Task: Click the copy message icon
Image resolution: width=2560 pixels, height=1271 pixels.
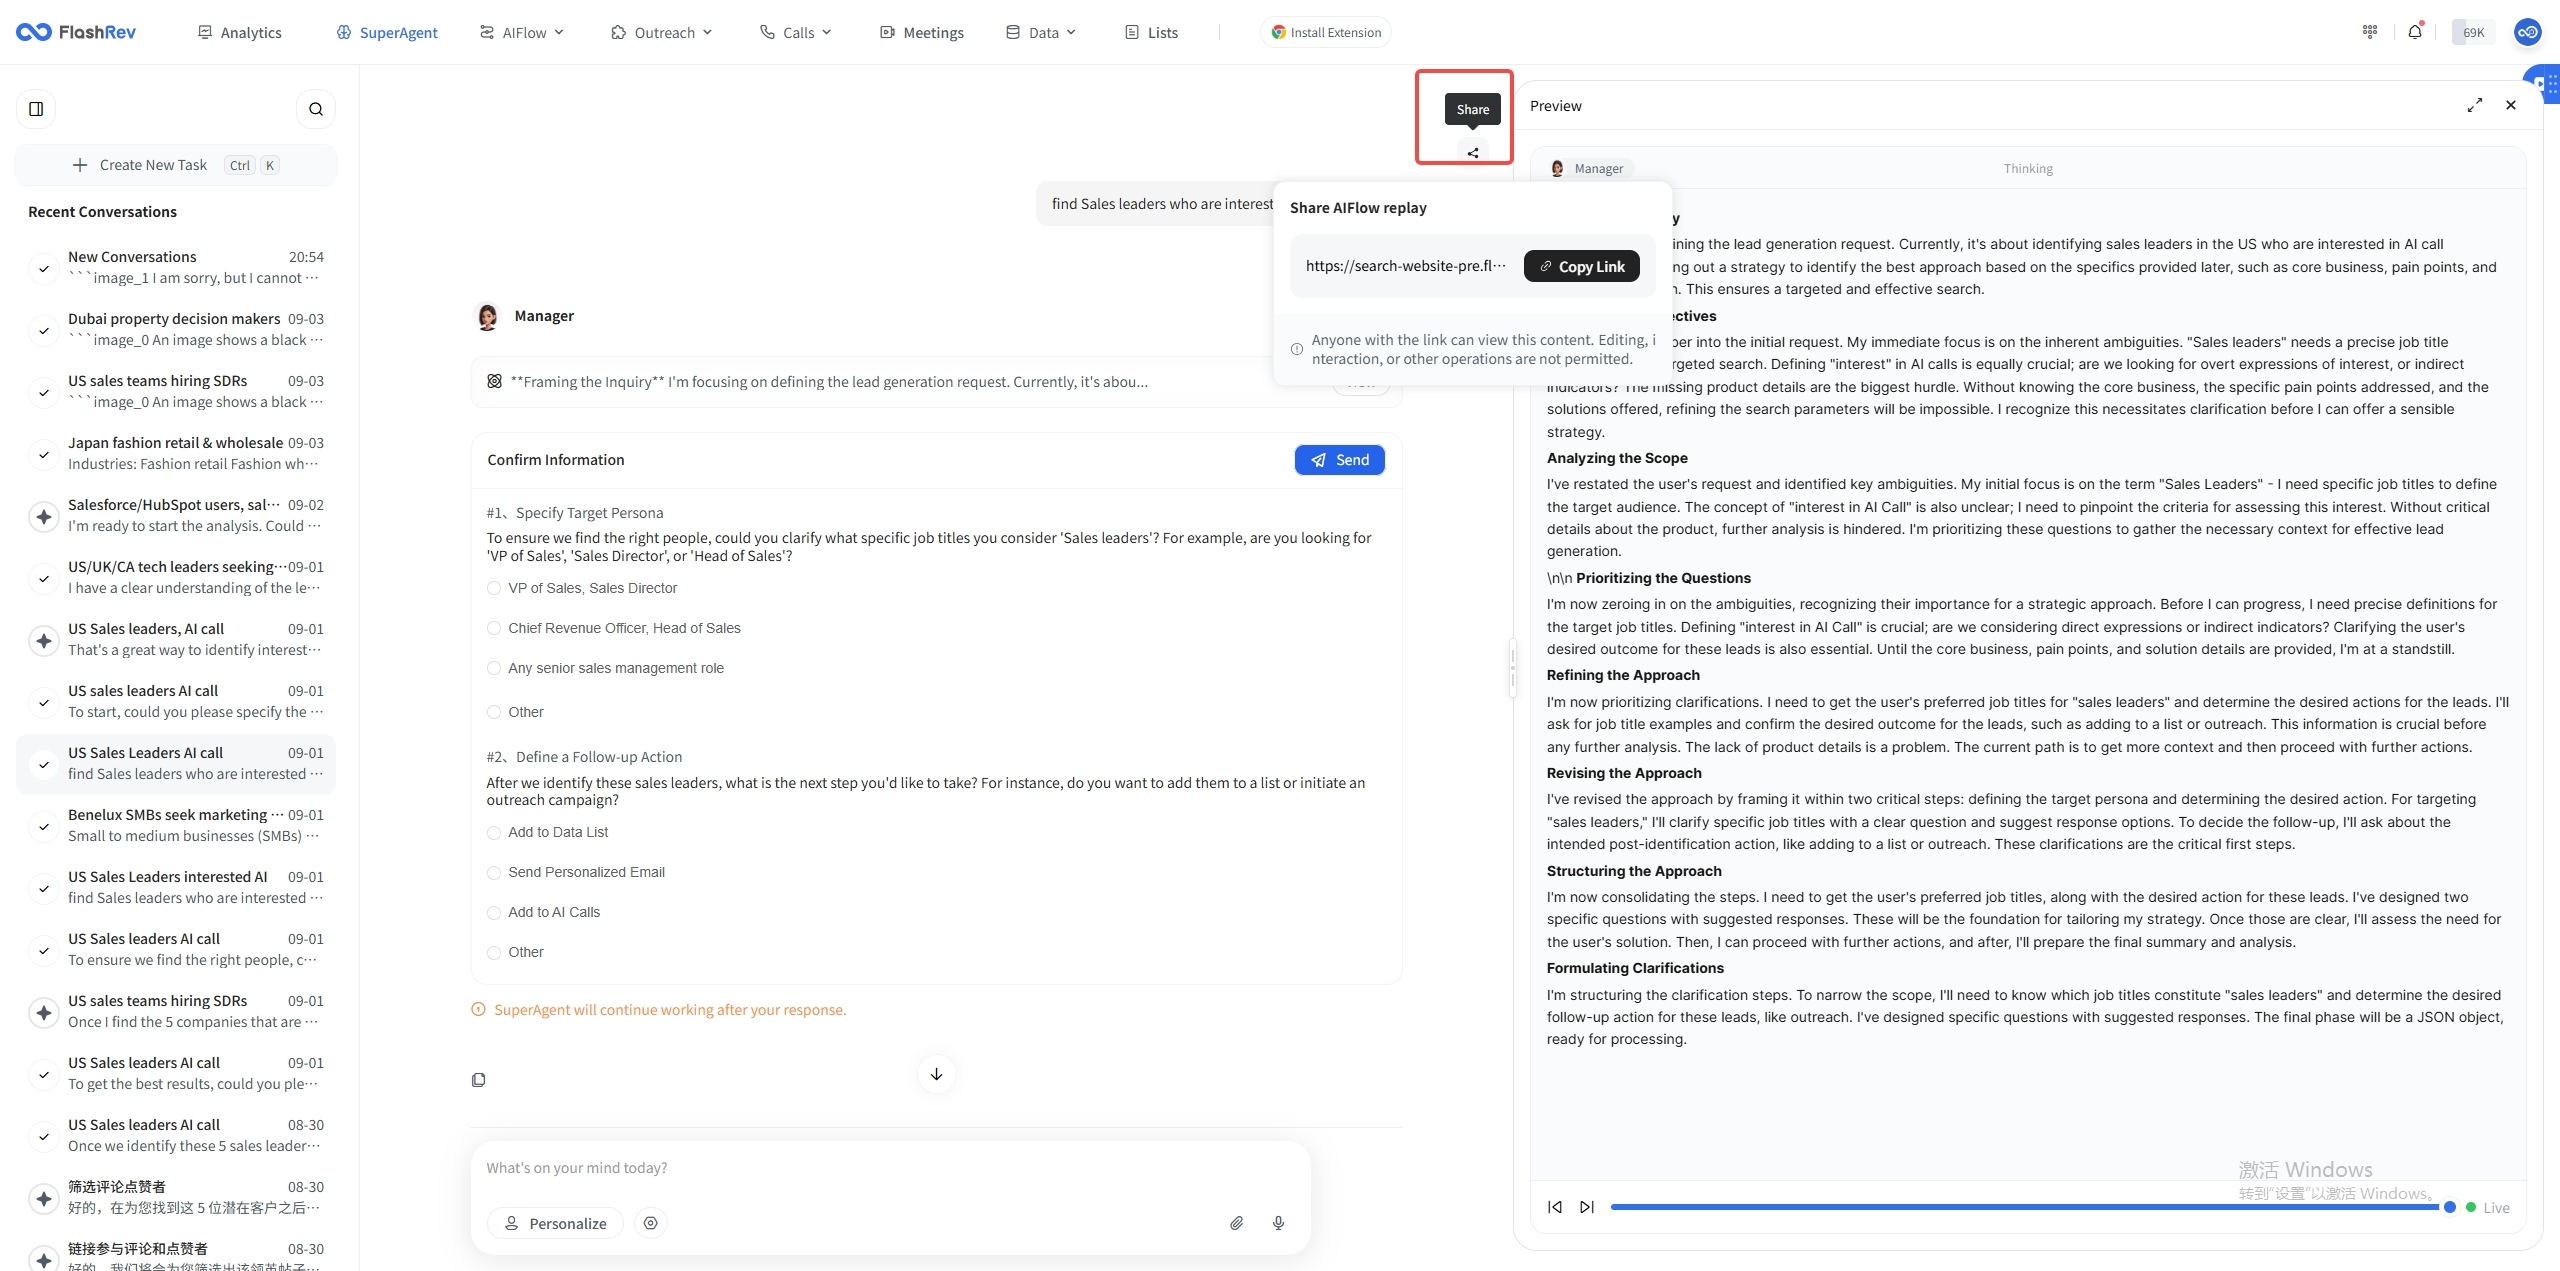Action: click(479, 1080)
